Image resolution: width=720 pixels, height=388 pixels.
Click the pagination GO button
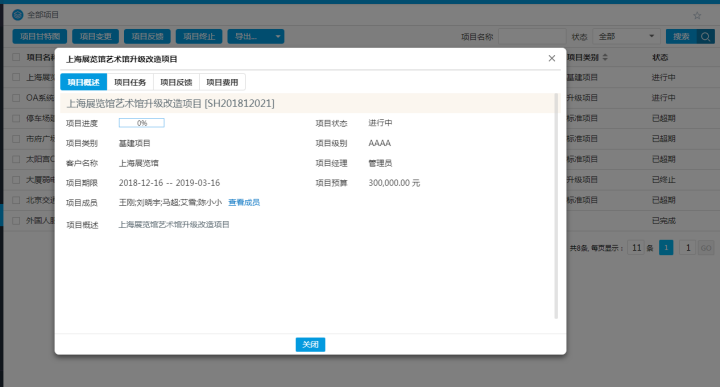(706, 248)
